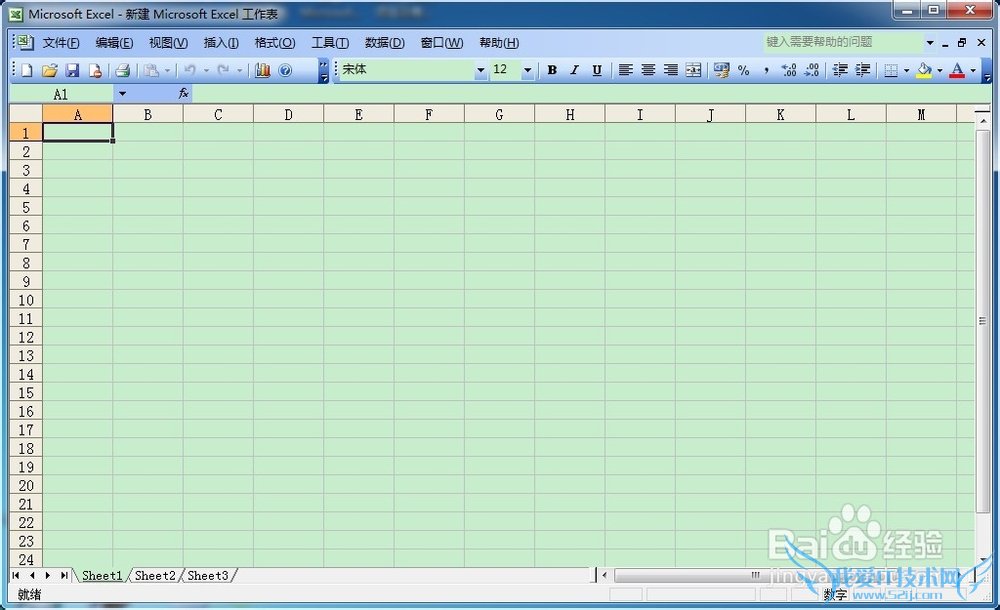Apply Currency Style format icon
Image resolution: width=1000 pixels, height=610 pixels.
coord(721,70)
